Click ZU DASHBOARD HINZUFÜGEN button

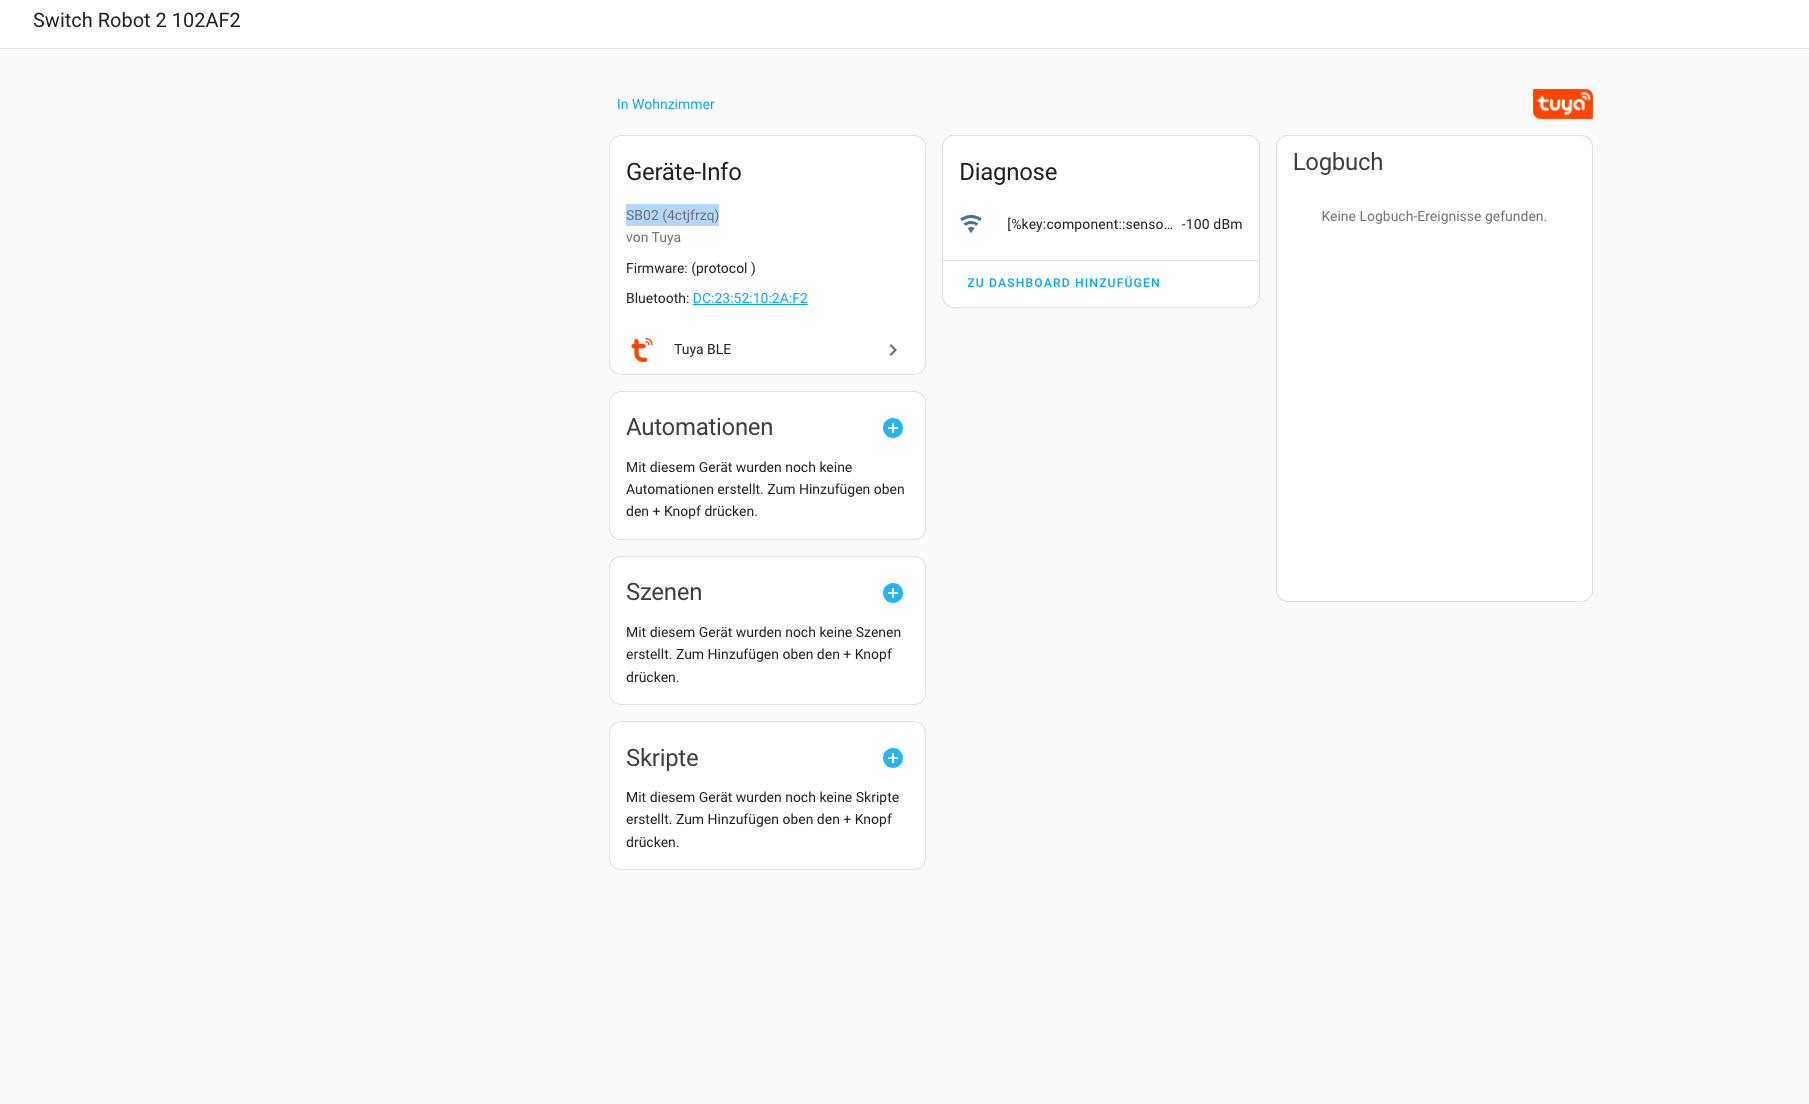tap(1063, 283)
